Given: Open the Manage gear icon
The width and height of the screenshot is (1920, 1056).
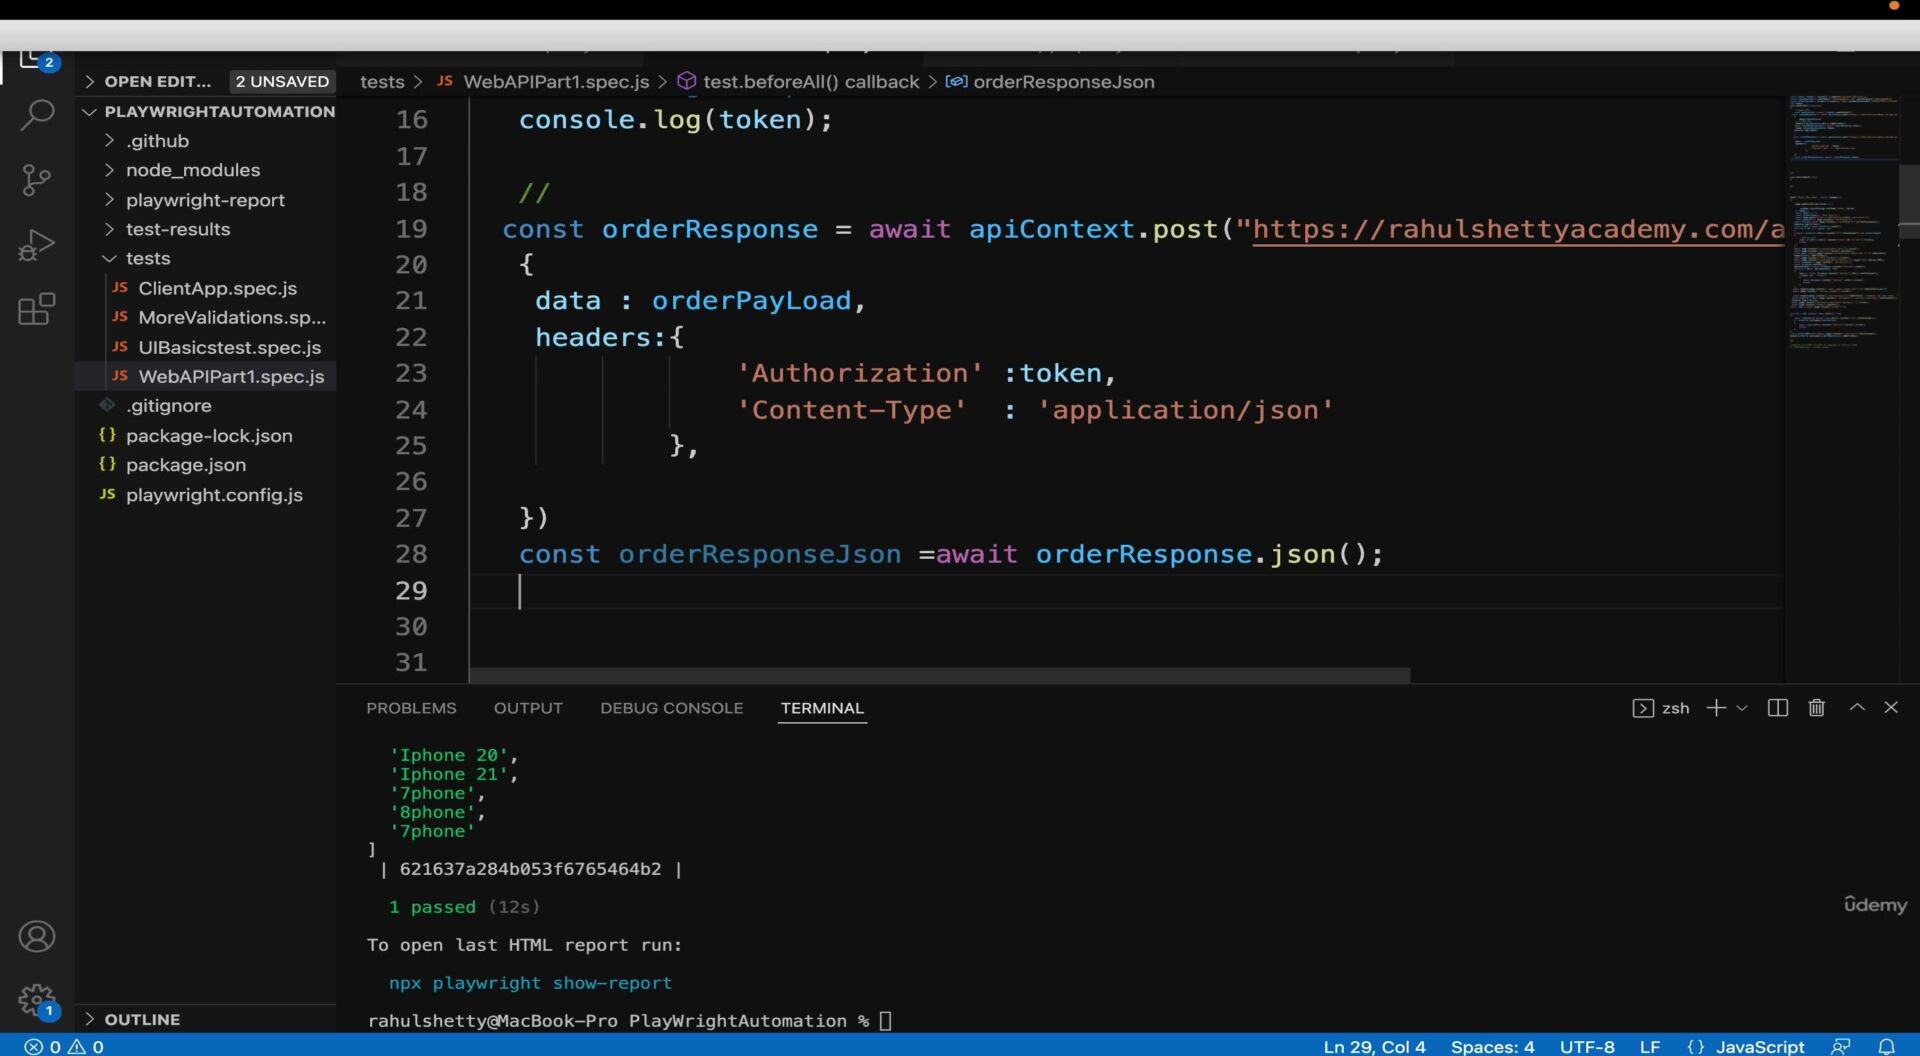Looking at the screenshot, I should (37, 1000).
